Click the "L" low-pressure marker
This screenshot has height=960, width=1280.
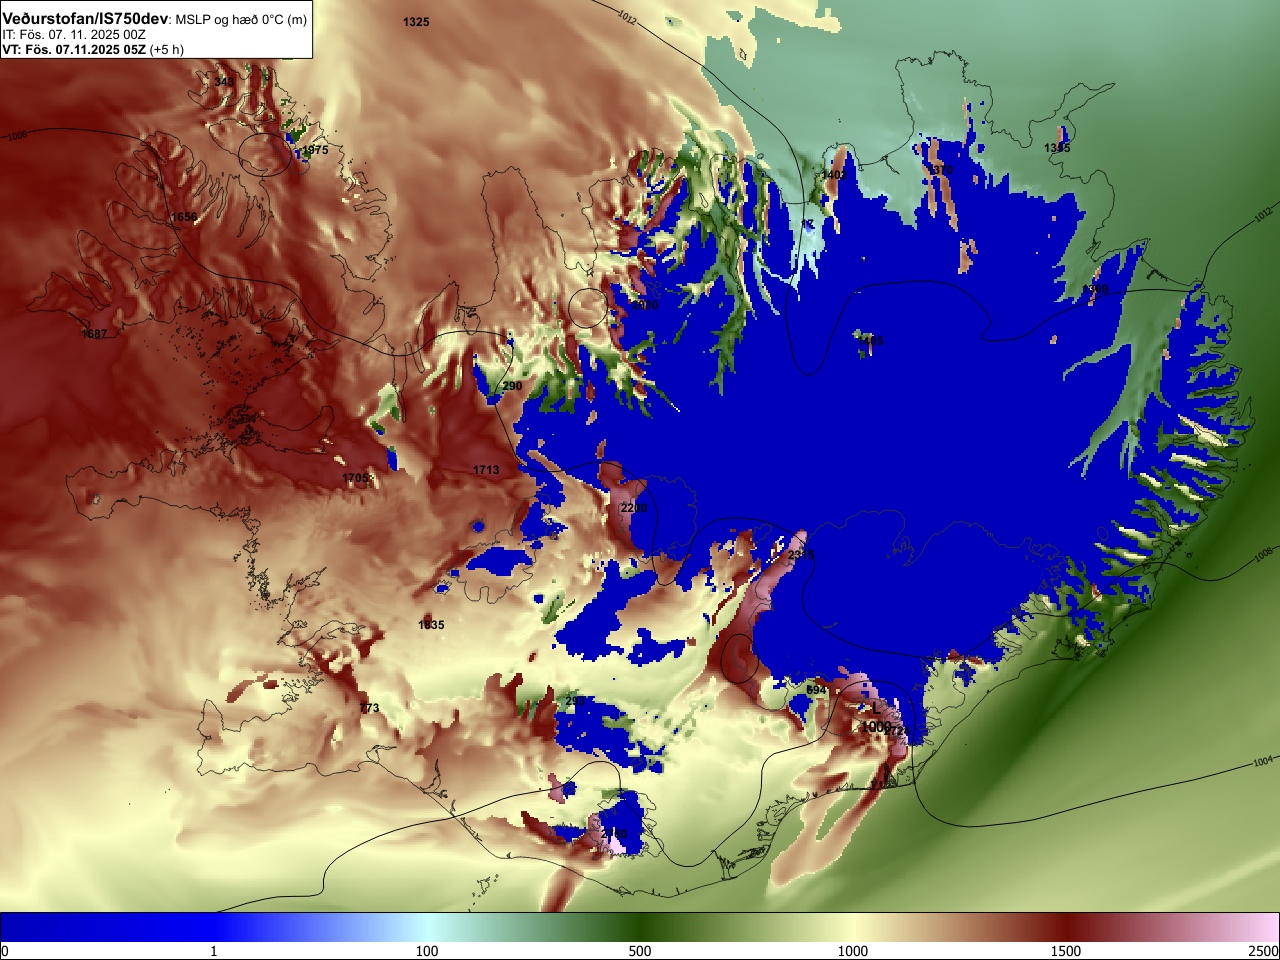click(x=876, y=709)
